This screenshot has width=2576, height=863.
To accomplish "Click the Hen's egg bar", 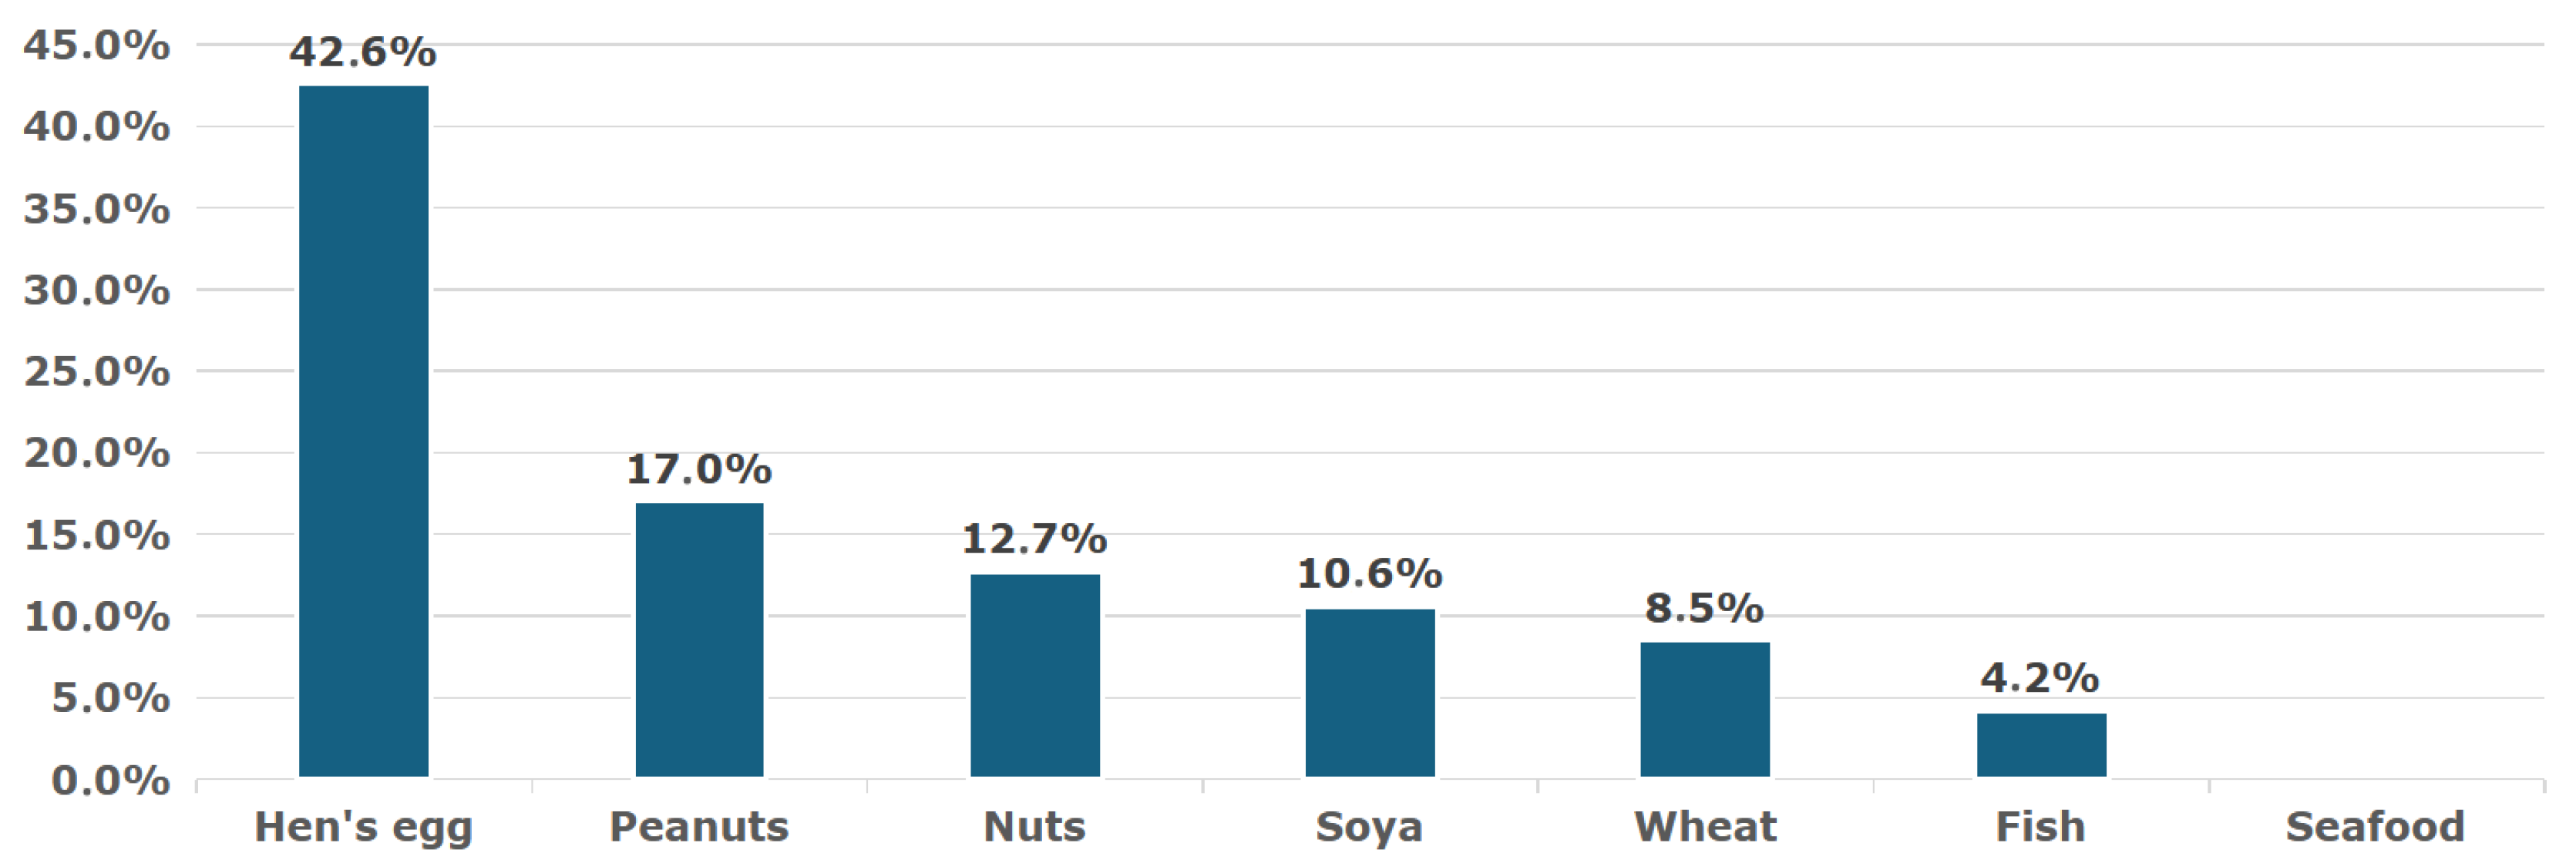I will click(x=363, y=430).
